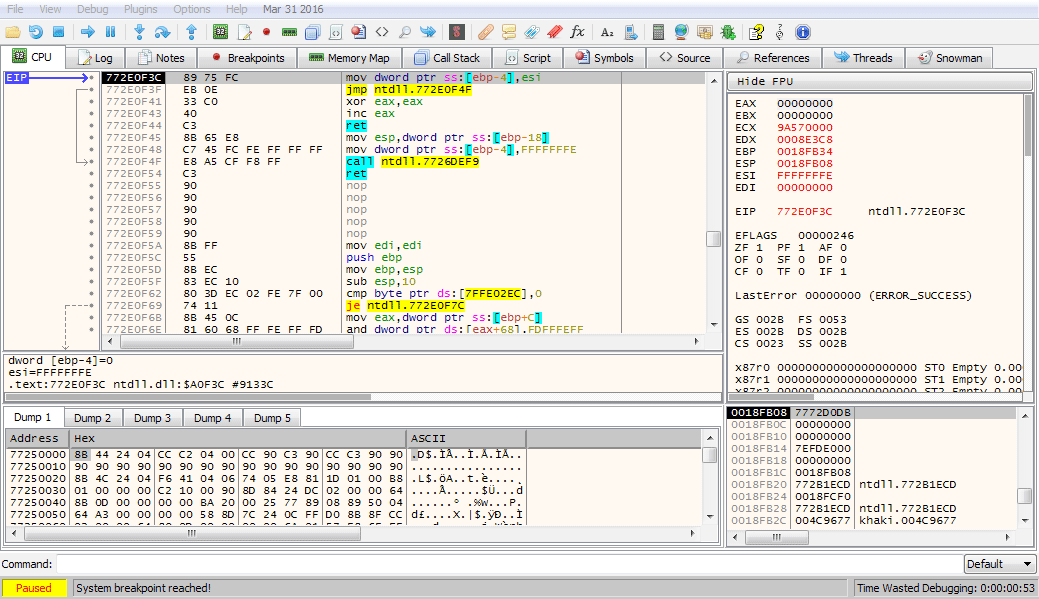Click the Open file folder icon
The image size is (1039, 599).
click(x=13, y=32)
